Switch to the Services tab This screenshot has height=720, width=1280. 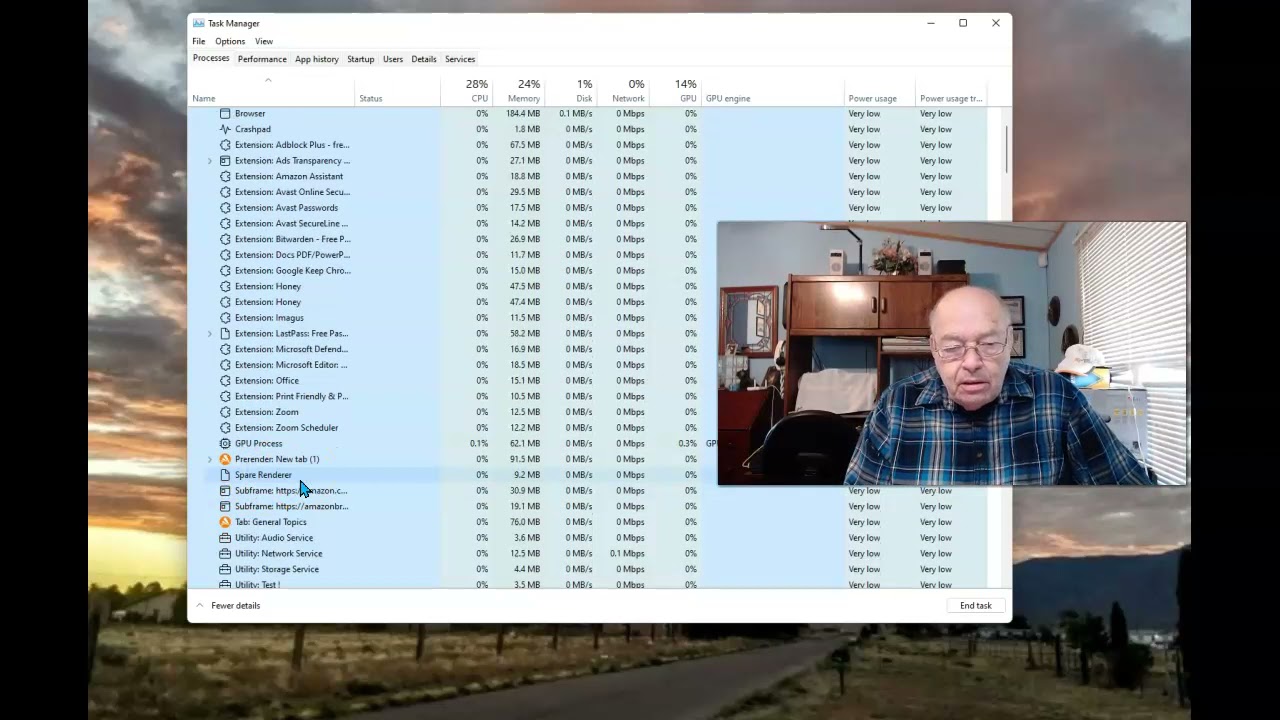[x=460, y=59]
